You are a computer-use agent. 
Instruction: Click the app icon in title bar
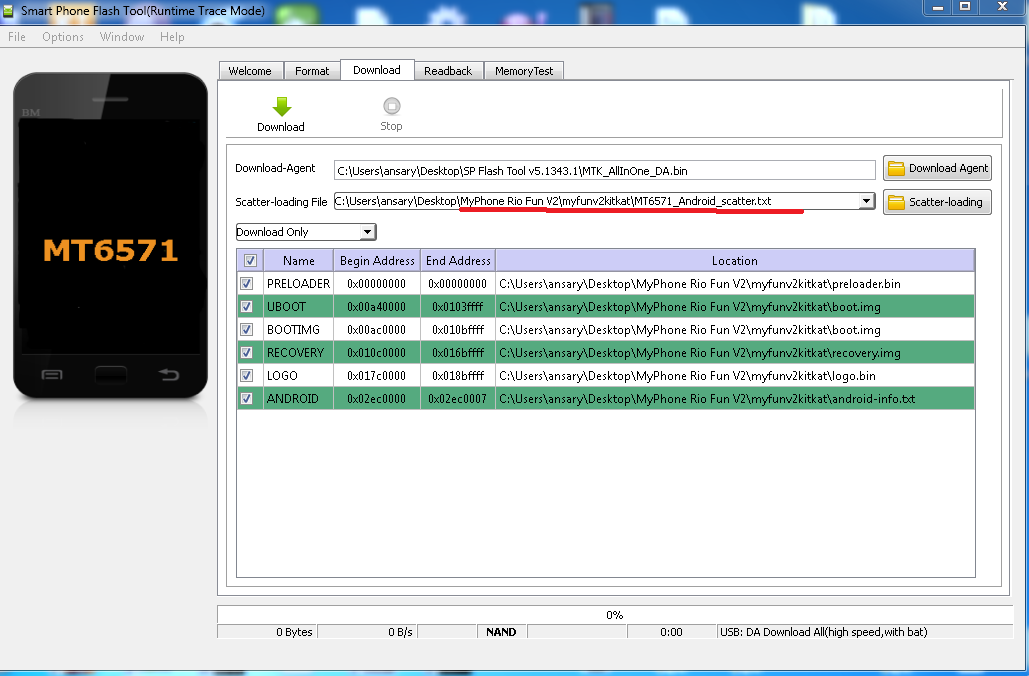[x=9, y=11]
